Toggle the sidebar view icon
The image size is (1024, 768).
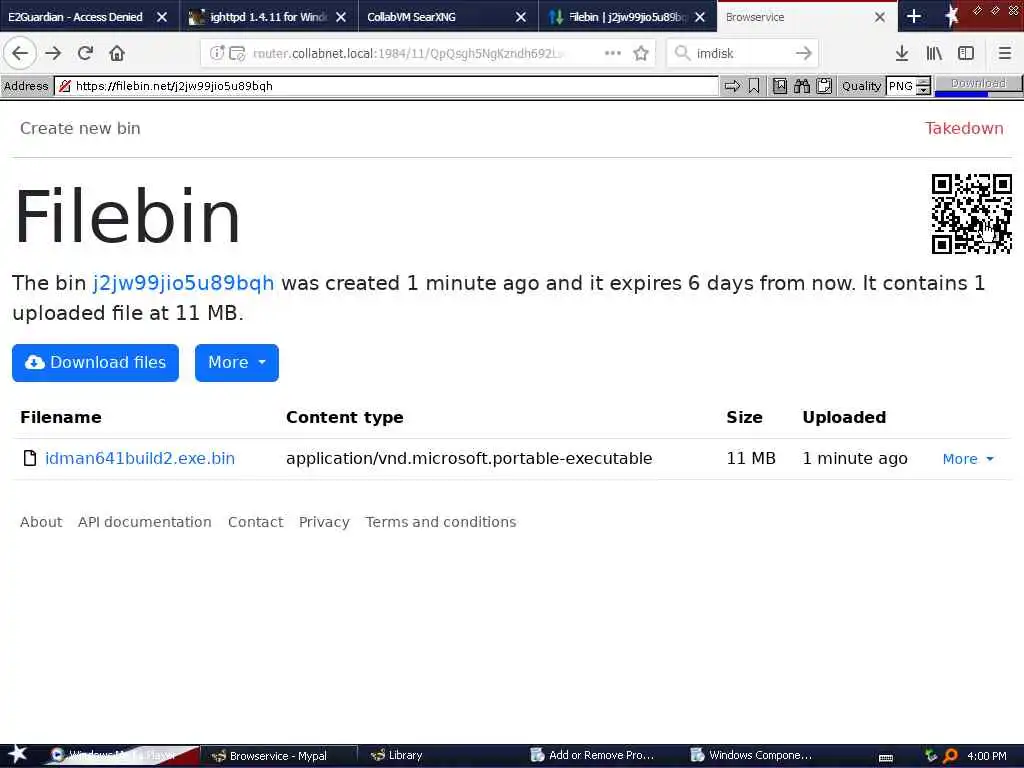pyautogui.click(x=966, y=53)
